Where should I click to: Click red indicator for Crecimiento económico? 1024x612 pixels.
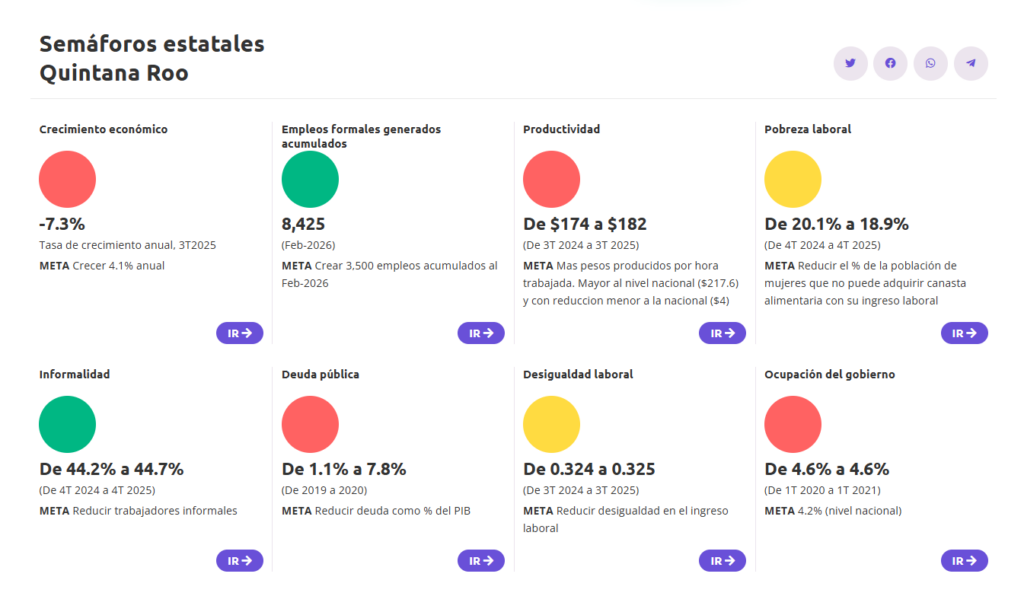coord(67,179)
